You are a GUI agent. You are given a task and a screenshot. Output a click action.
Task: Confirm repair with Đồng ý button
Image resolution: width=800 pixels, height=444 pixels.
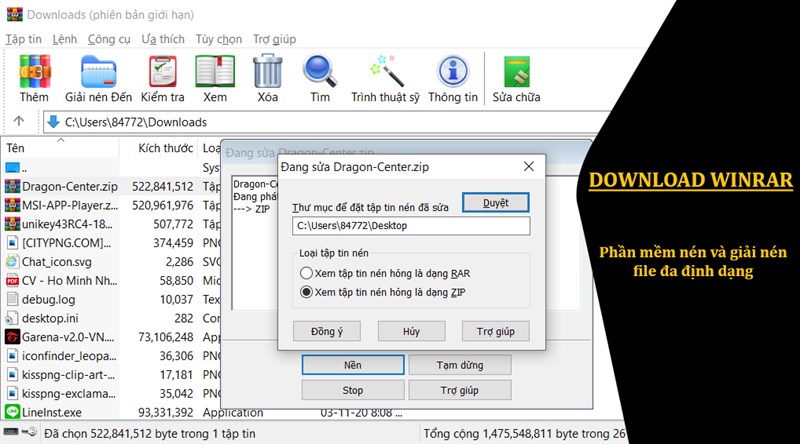[327, 331]
